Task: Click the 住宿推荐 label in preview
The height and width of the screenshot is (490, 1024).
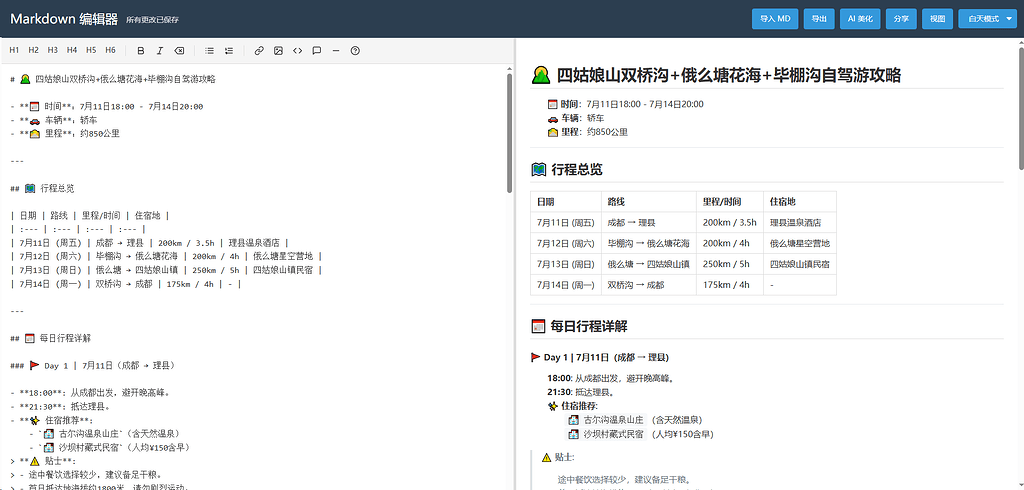Action: (x=579, y=406)
